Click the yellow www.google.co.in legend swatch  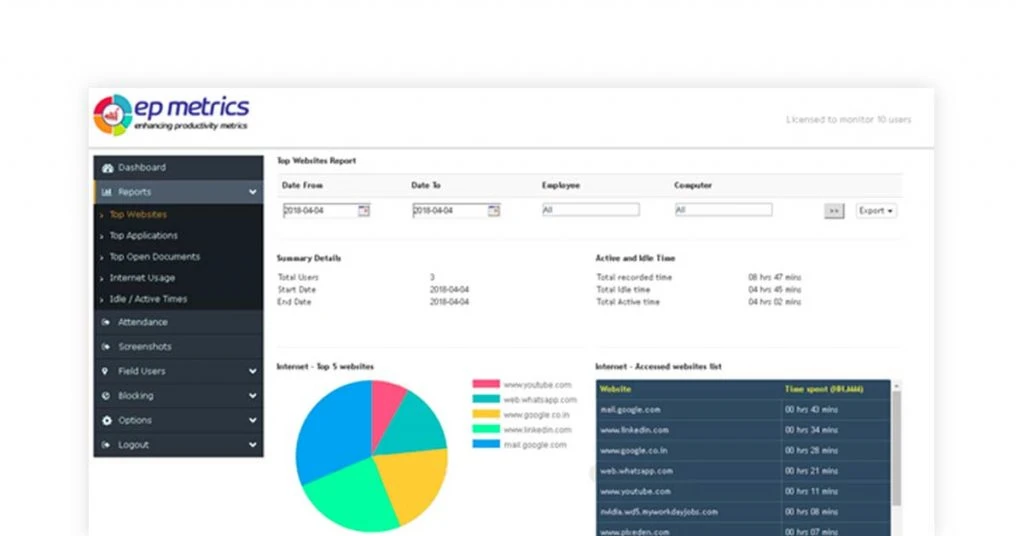point(486,414)
